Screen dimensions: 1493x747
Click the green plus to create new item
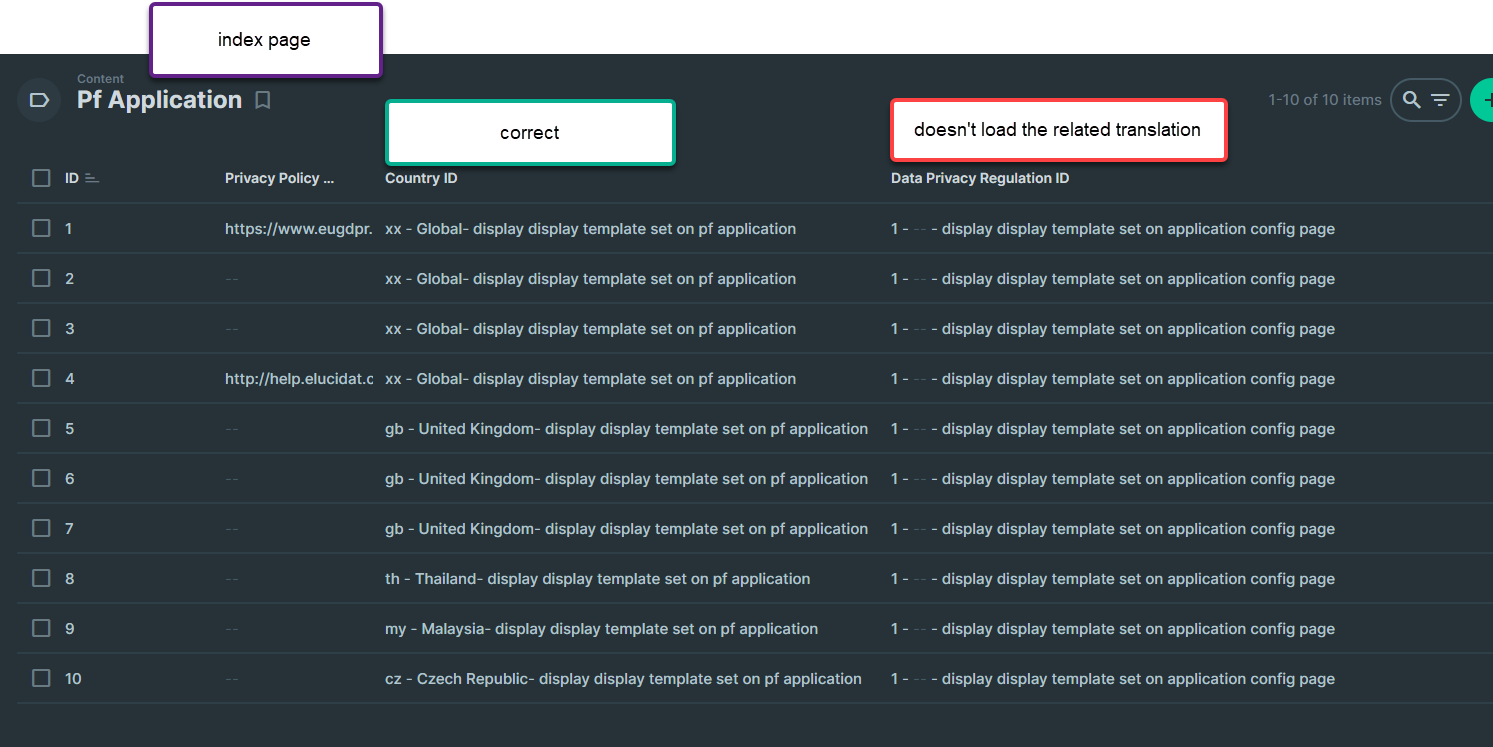coord(1487,100)
